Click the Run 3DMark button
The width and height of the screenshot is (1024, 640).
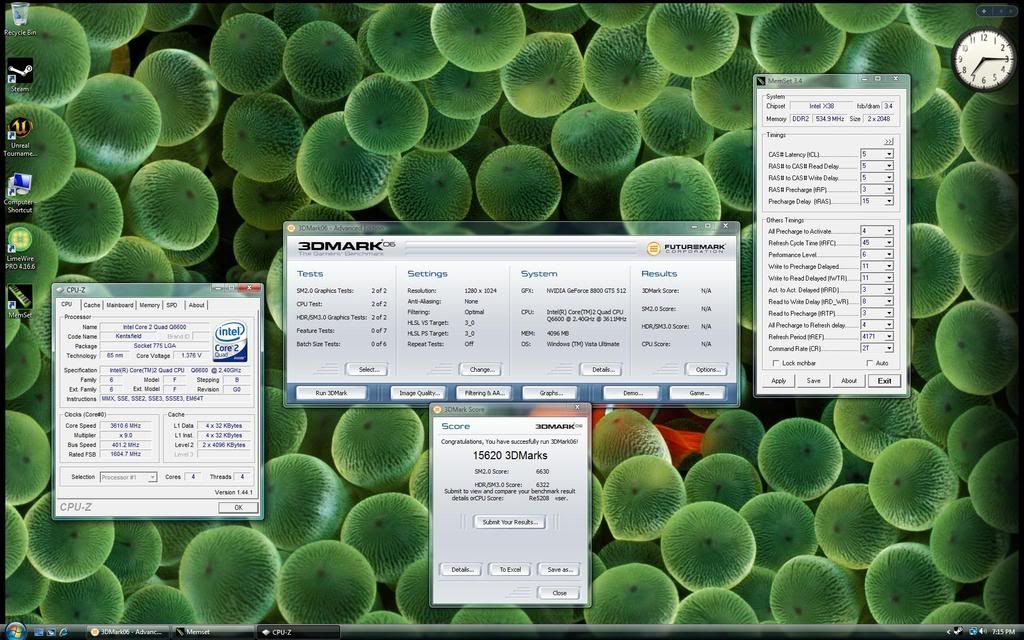tap(331, 393)
